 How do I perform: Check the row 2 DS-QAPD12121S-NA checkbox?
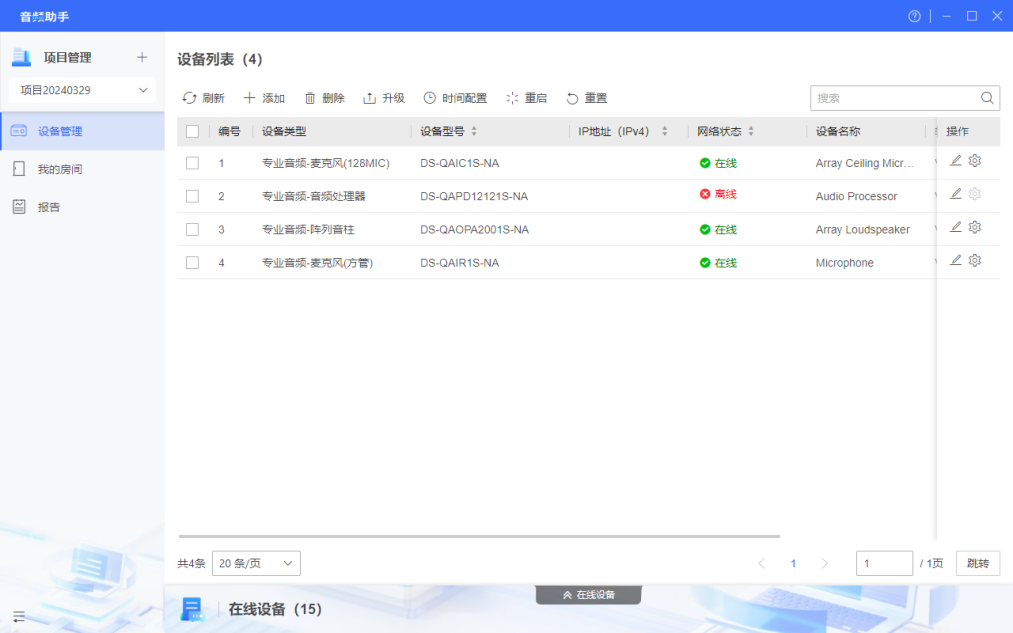(193, 196)
